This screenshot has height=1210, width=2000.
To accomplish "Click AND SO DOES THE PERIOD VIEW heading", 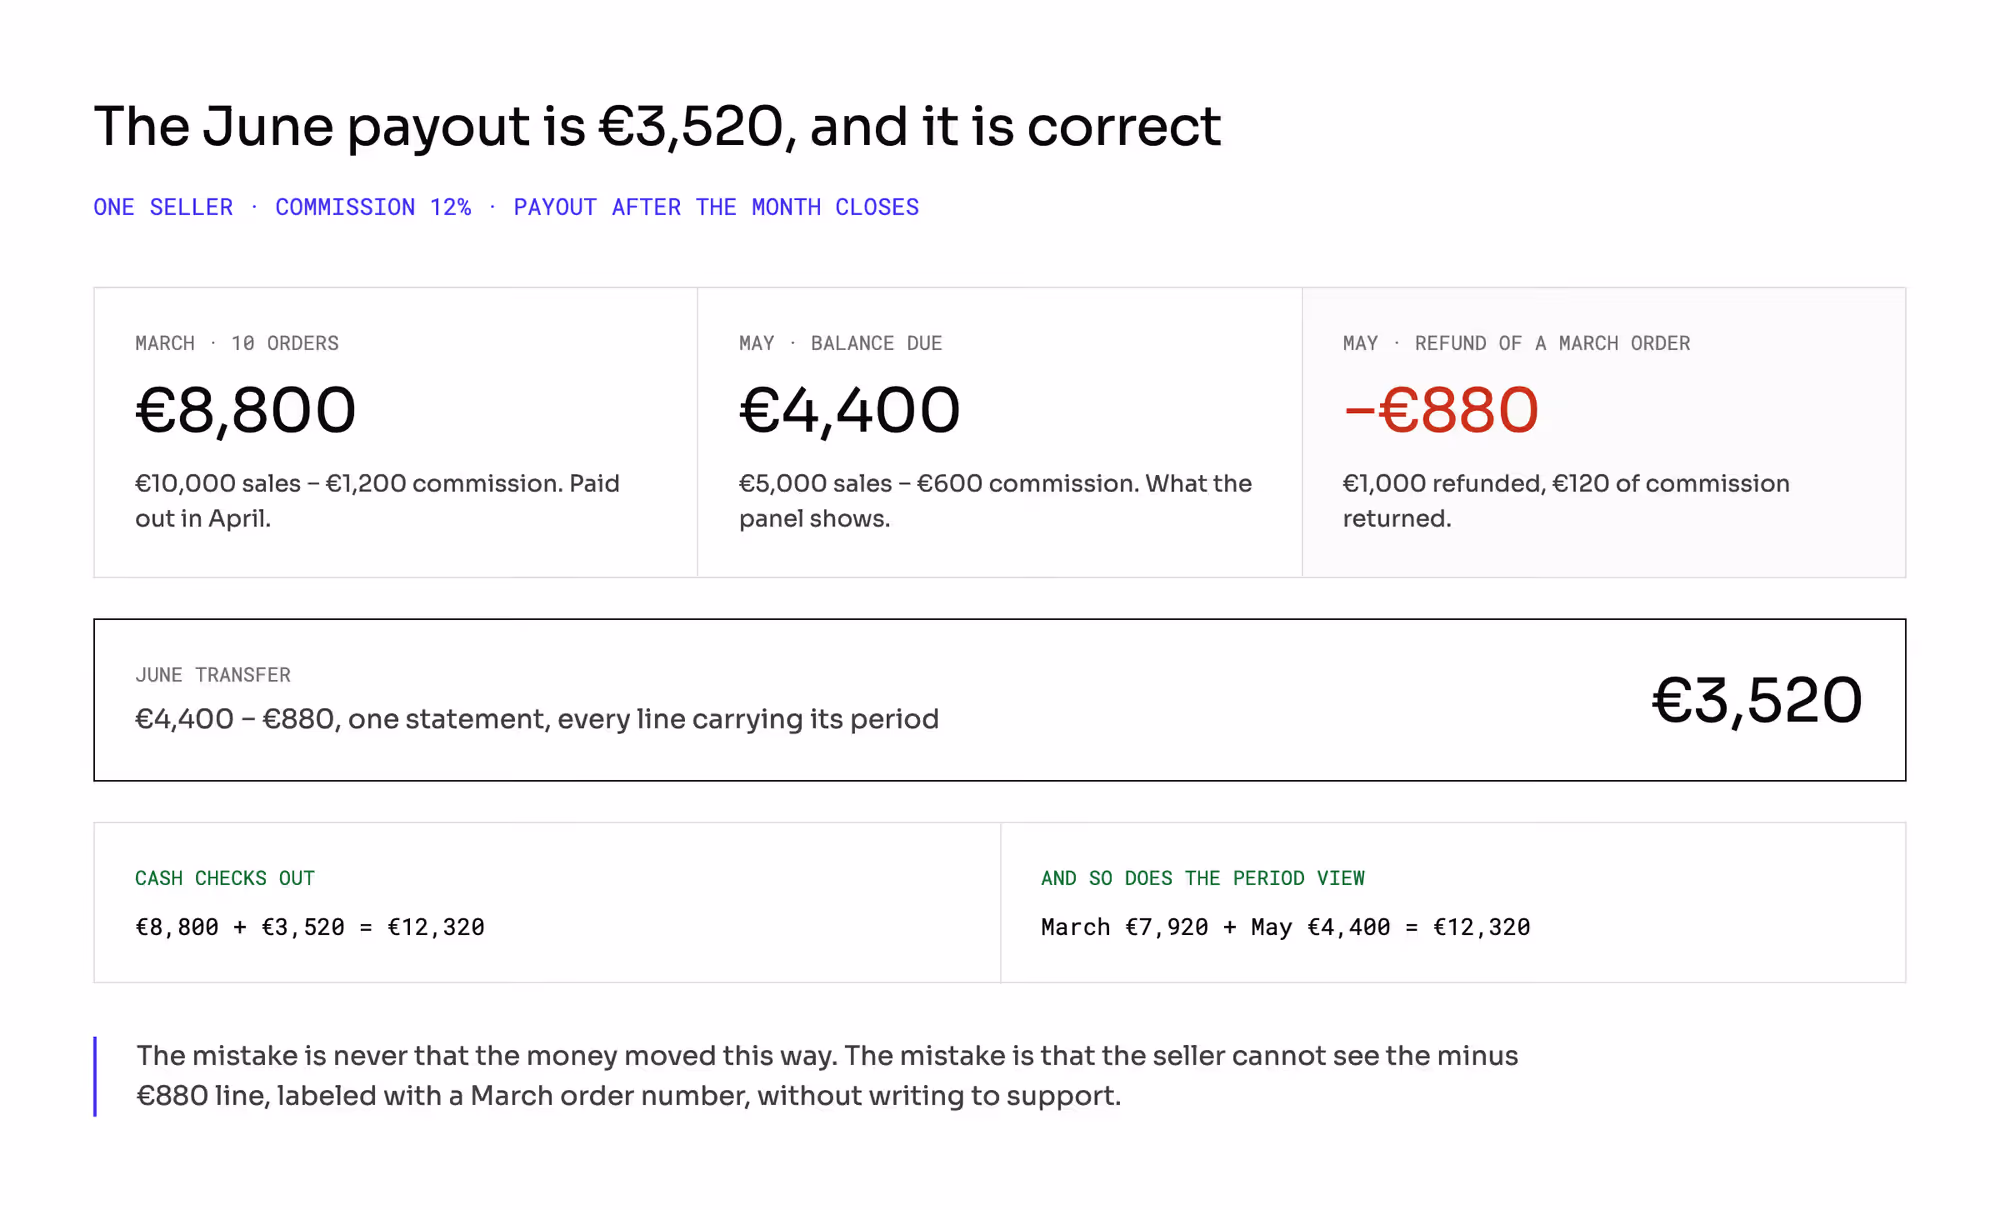I will 1203,878.
